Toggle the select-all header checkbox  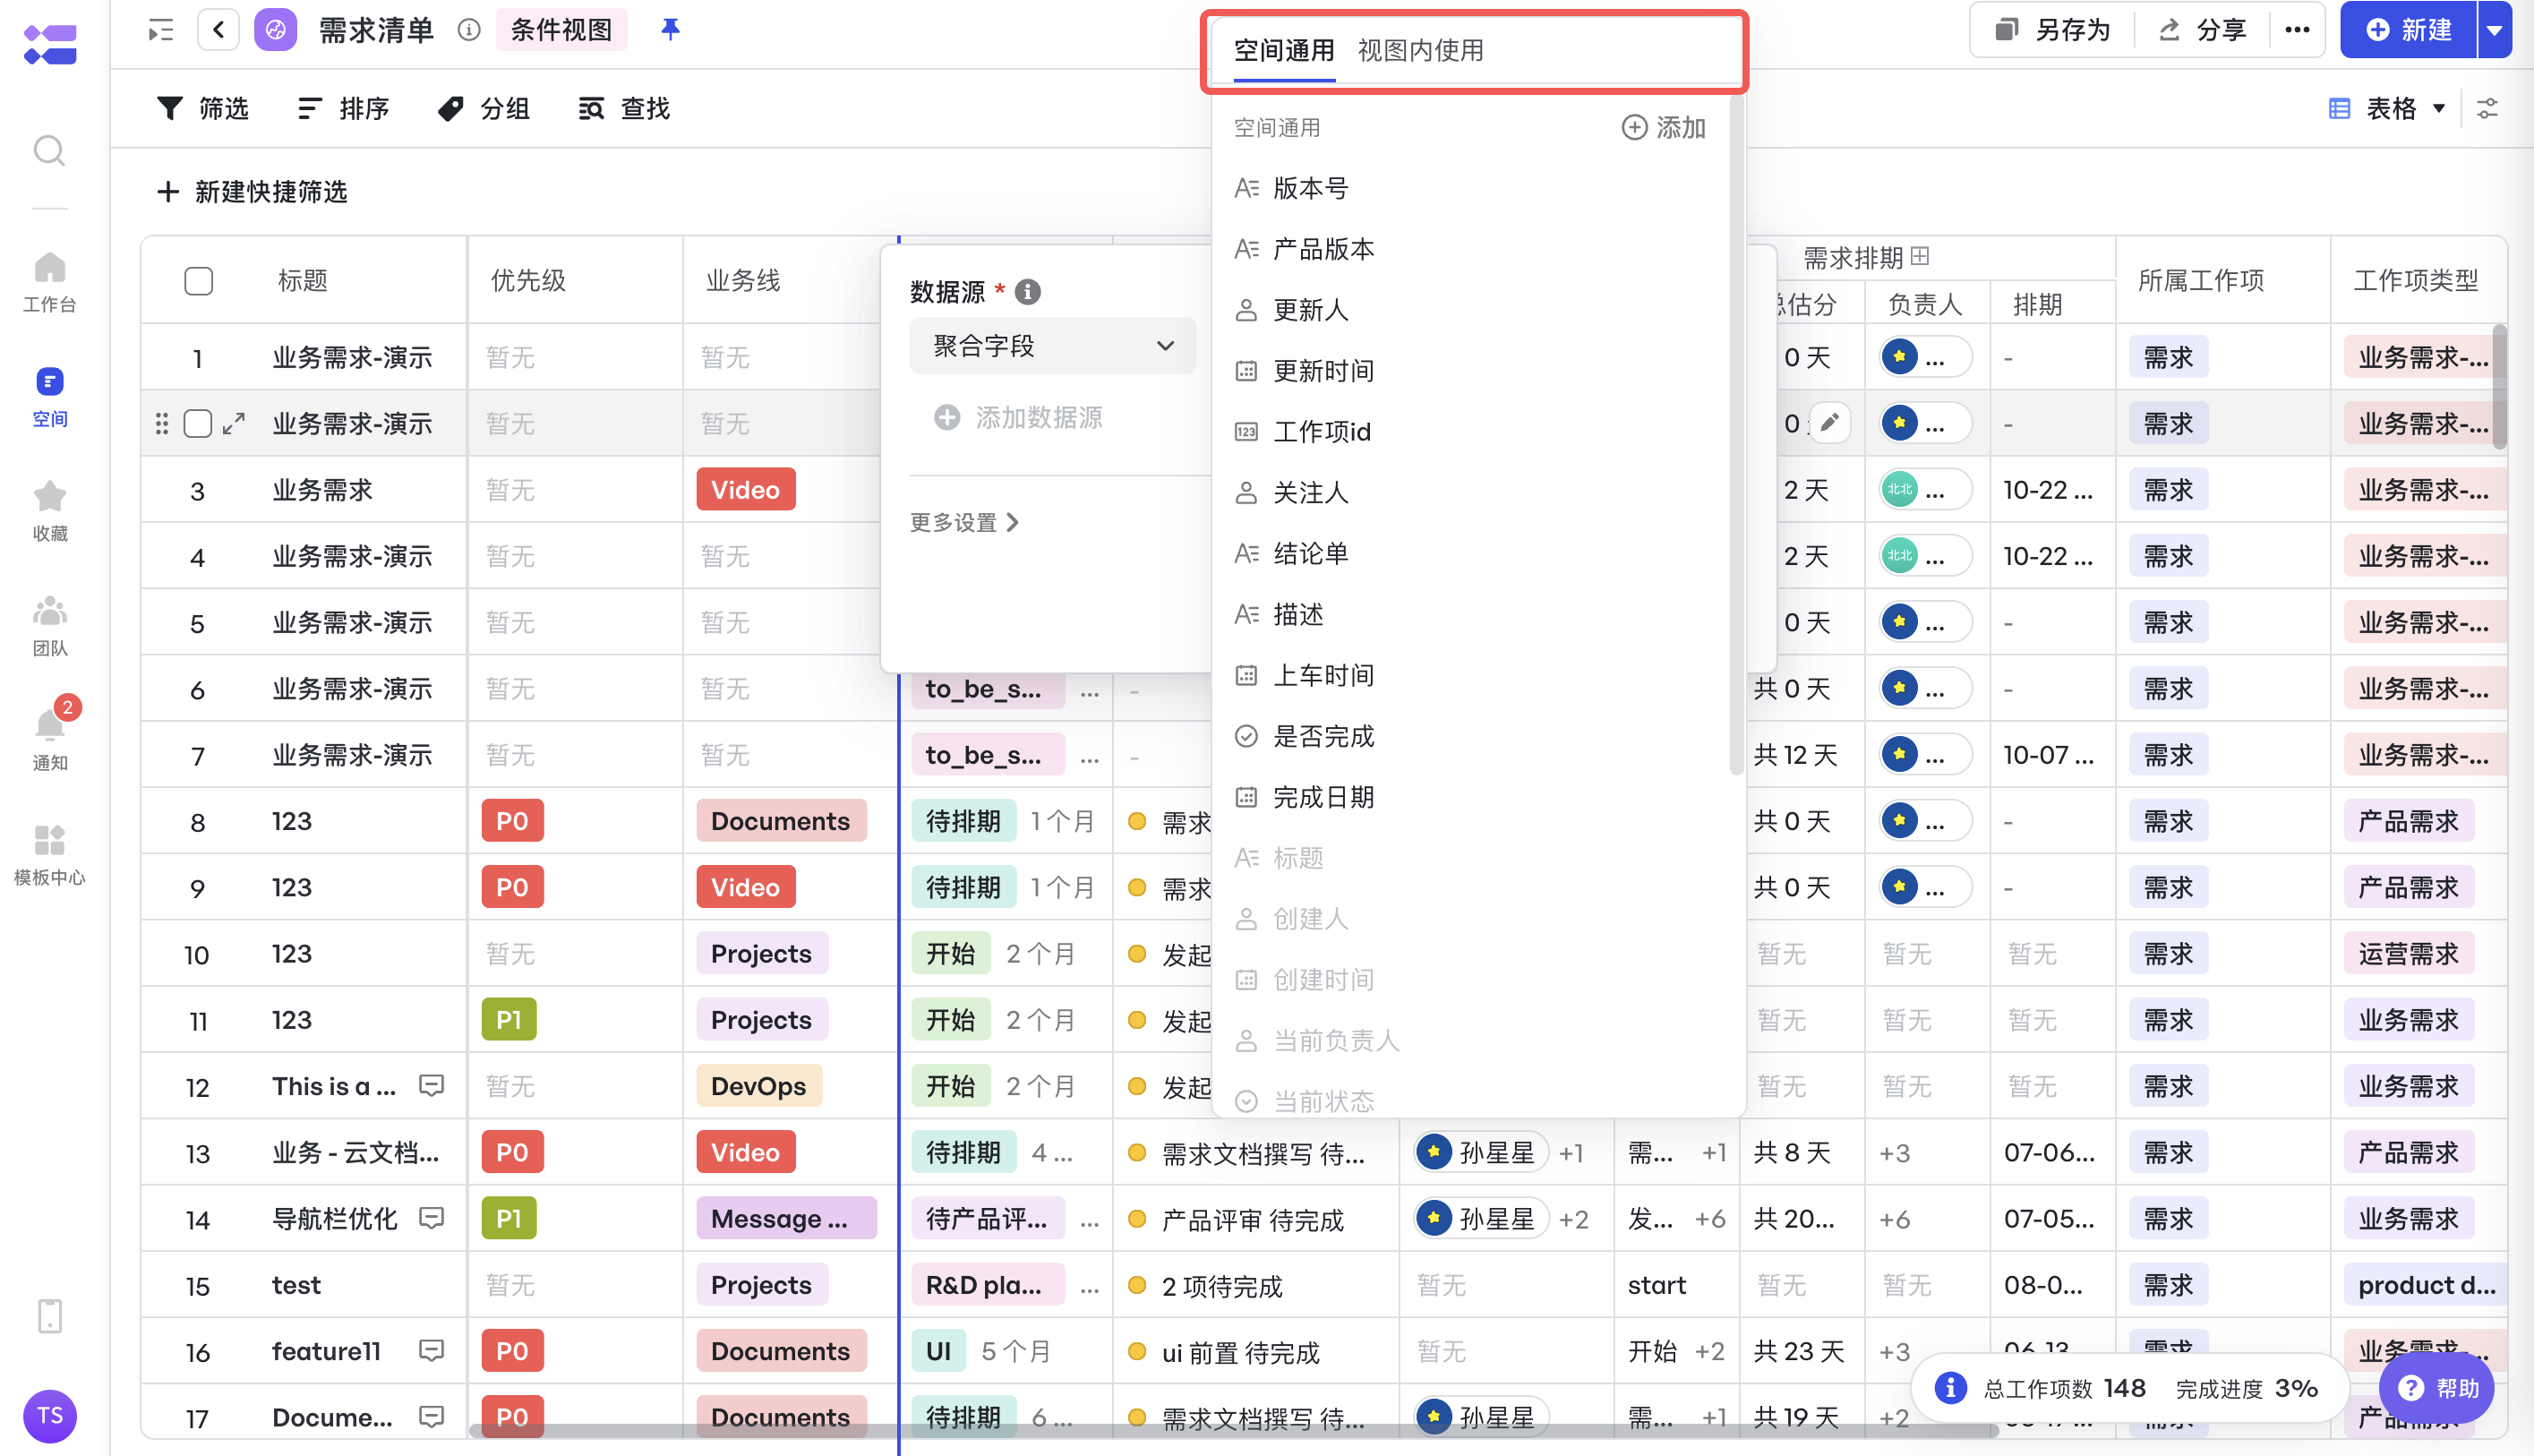[198, 281]
